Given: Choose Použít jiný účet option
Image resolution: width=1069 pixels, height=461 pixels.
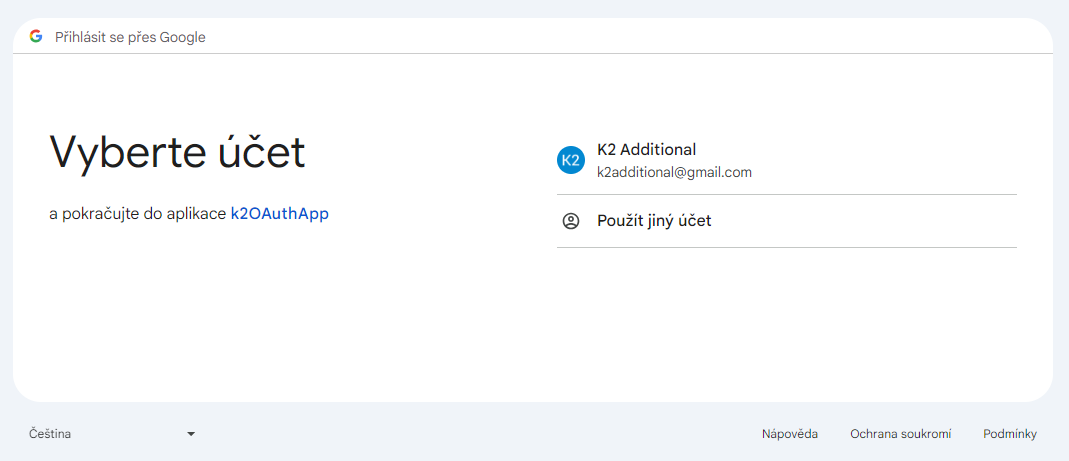Looking at the screenshot, I should 654,221.
